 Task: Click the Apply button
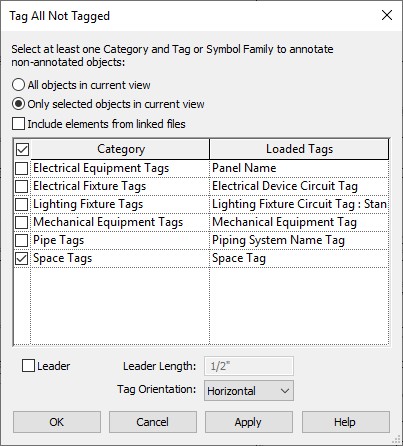(249, 422)
